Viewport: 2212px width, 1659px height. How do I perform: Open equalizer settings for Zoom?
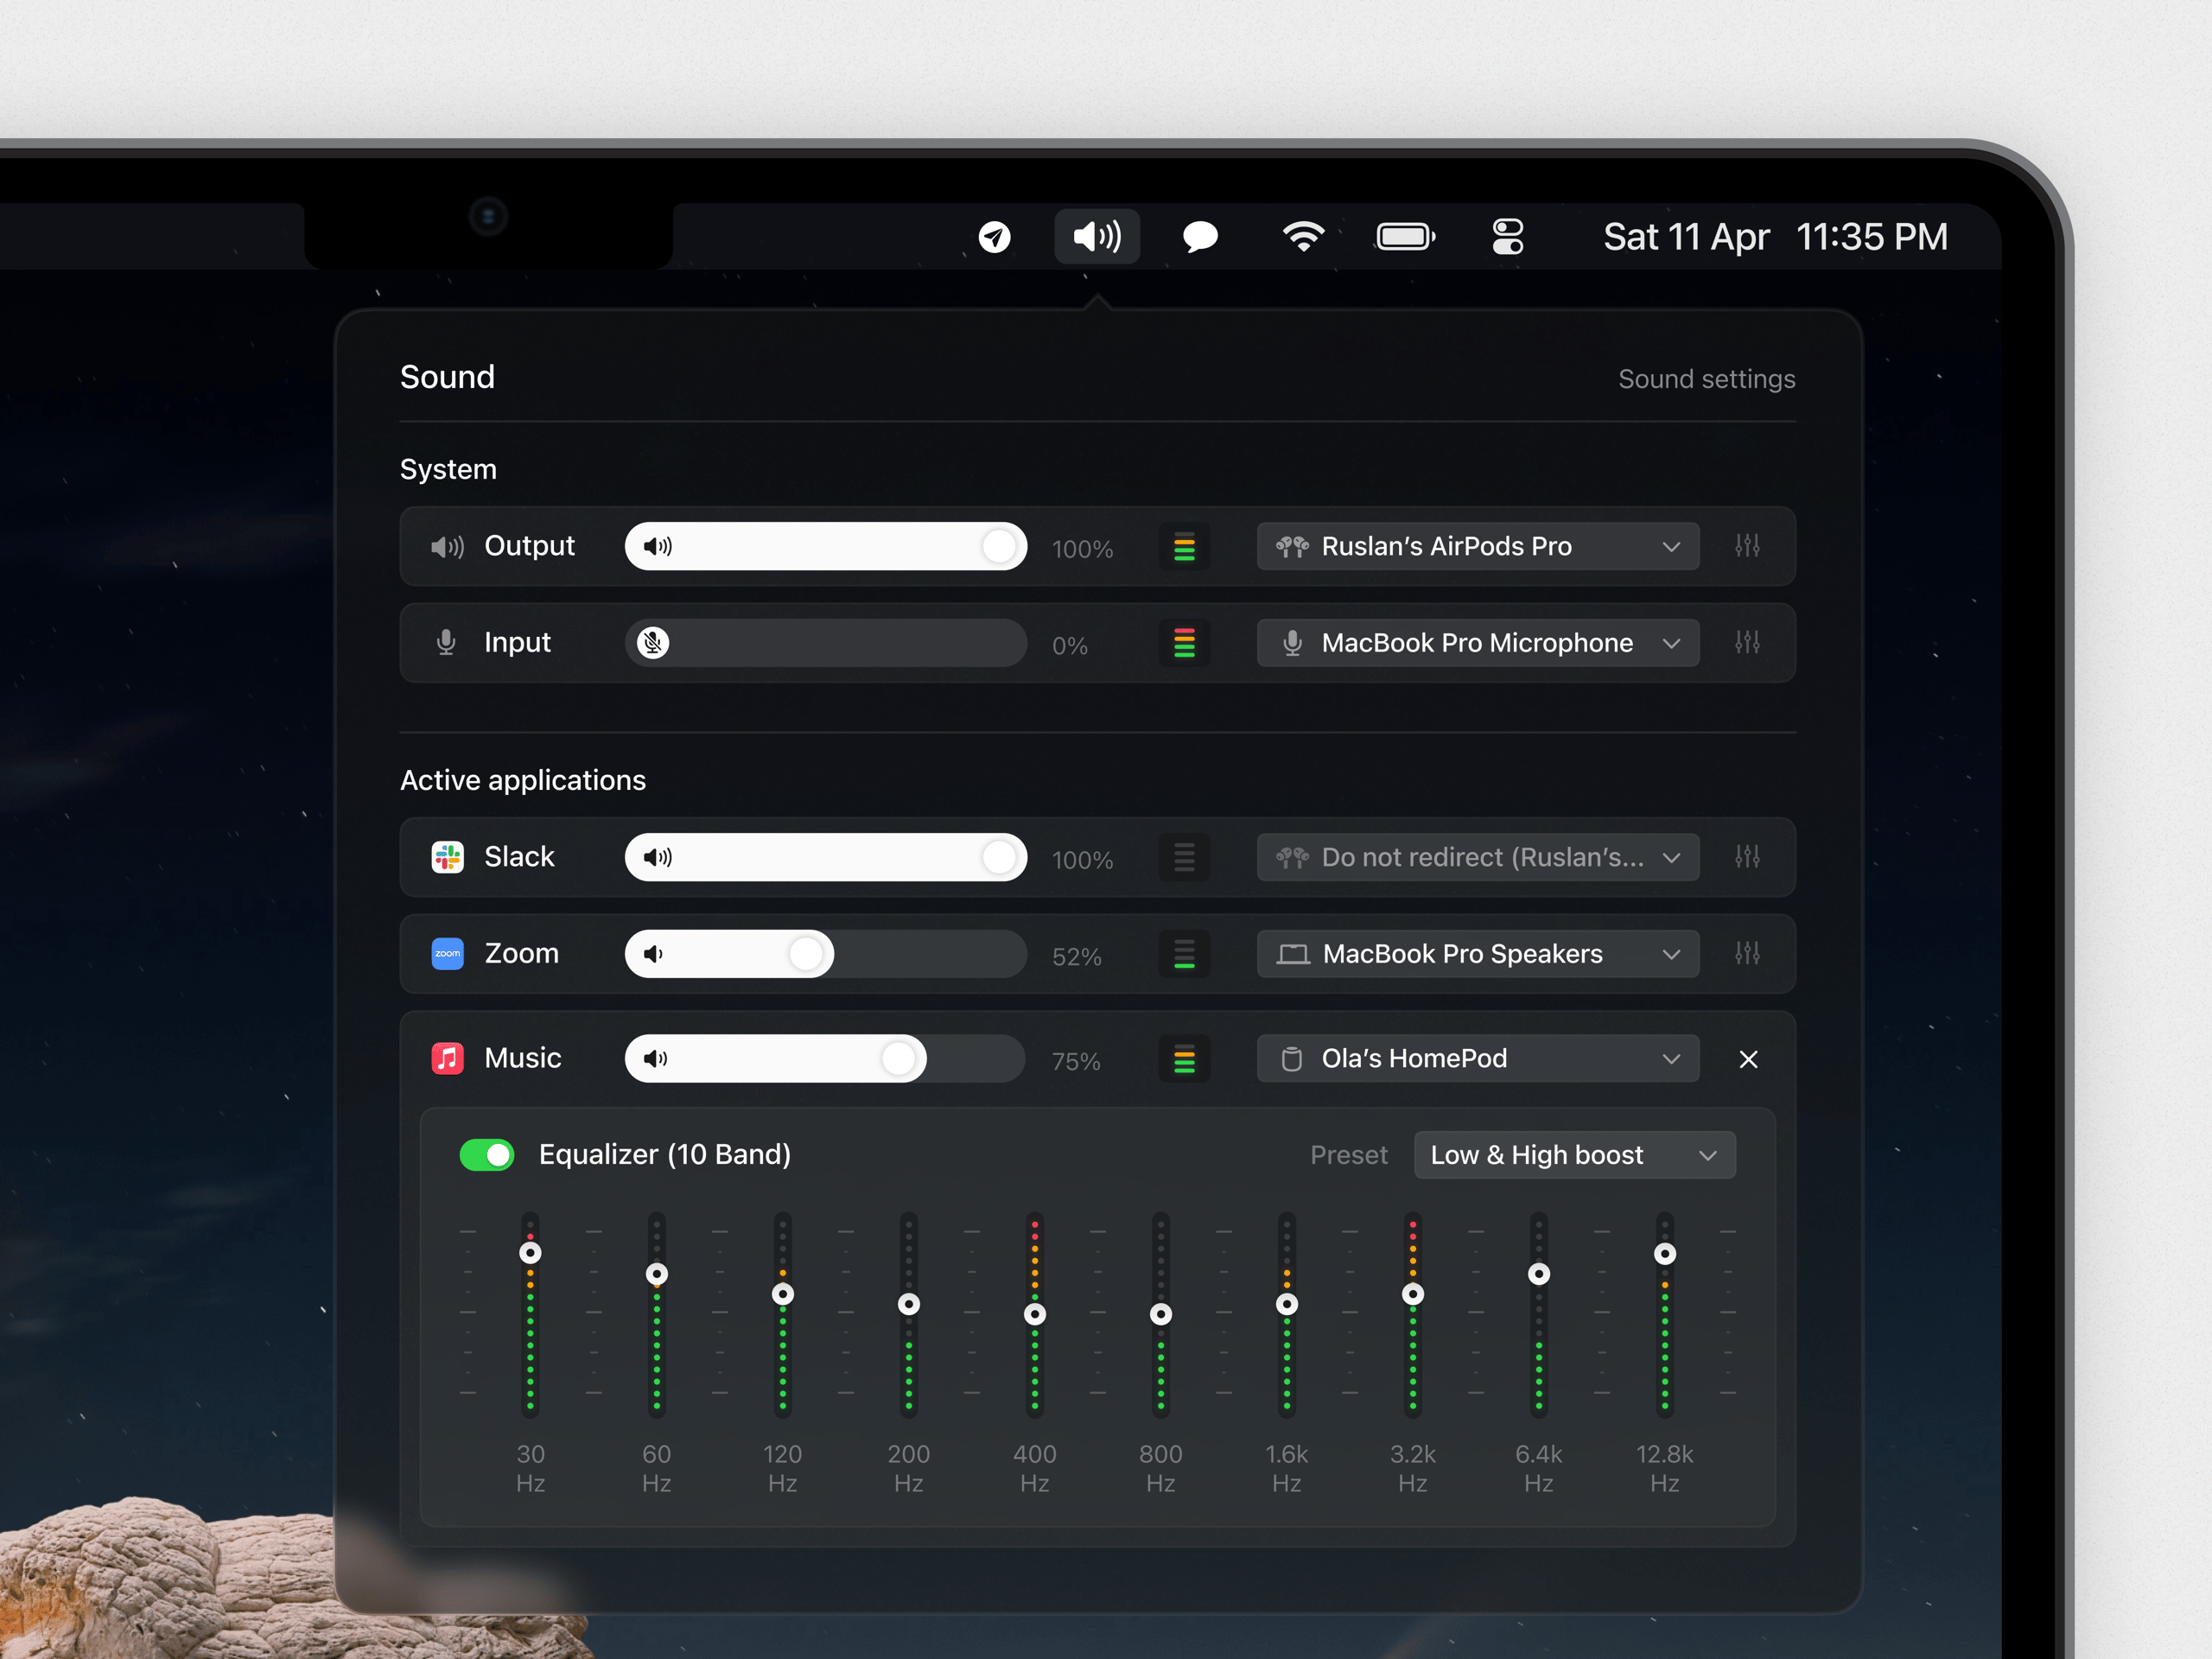tap(1747, 953)
